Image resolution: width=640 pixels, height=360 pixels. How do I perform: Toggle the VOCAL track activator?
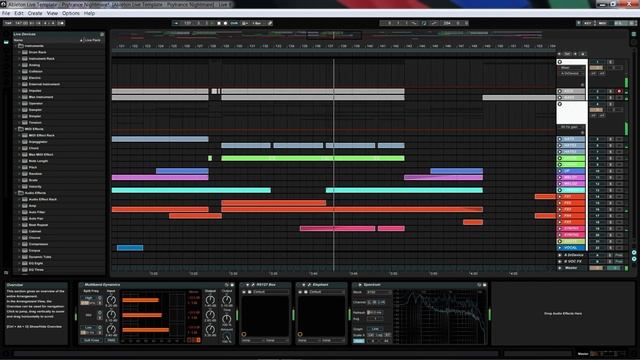click(597, 248)
